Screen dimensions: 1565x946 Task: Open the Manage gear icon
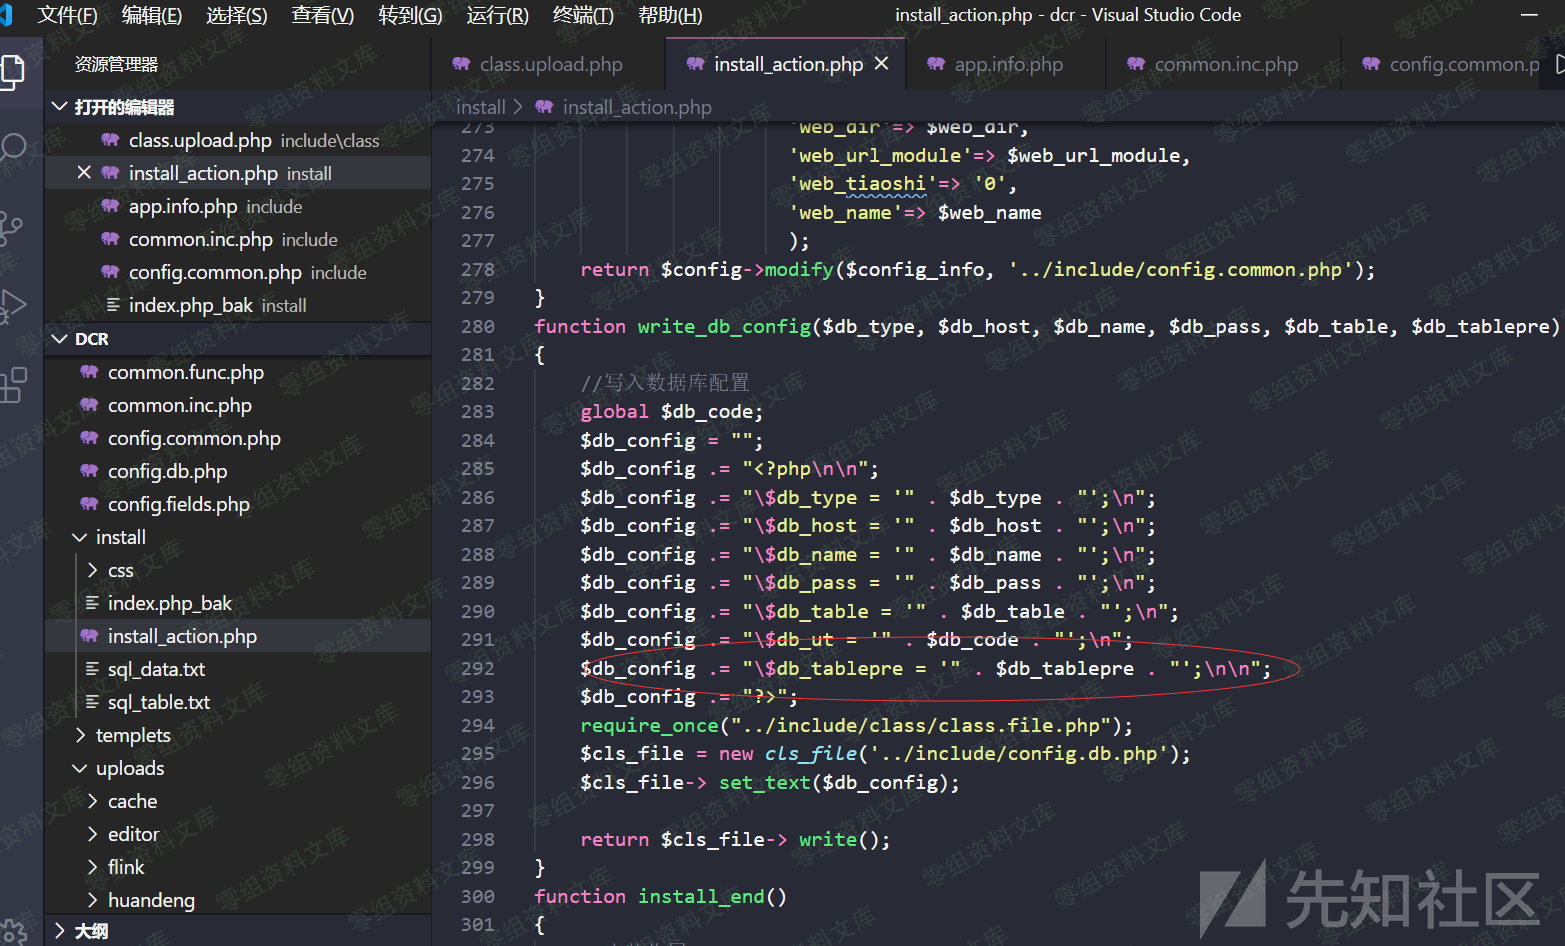tap(12, 932)
